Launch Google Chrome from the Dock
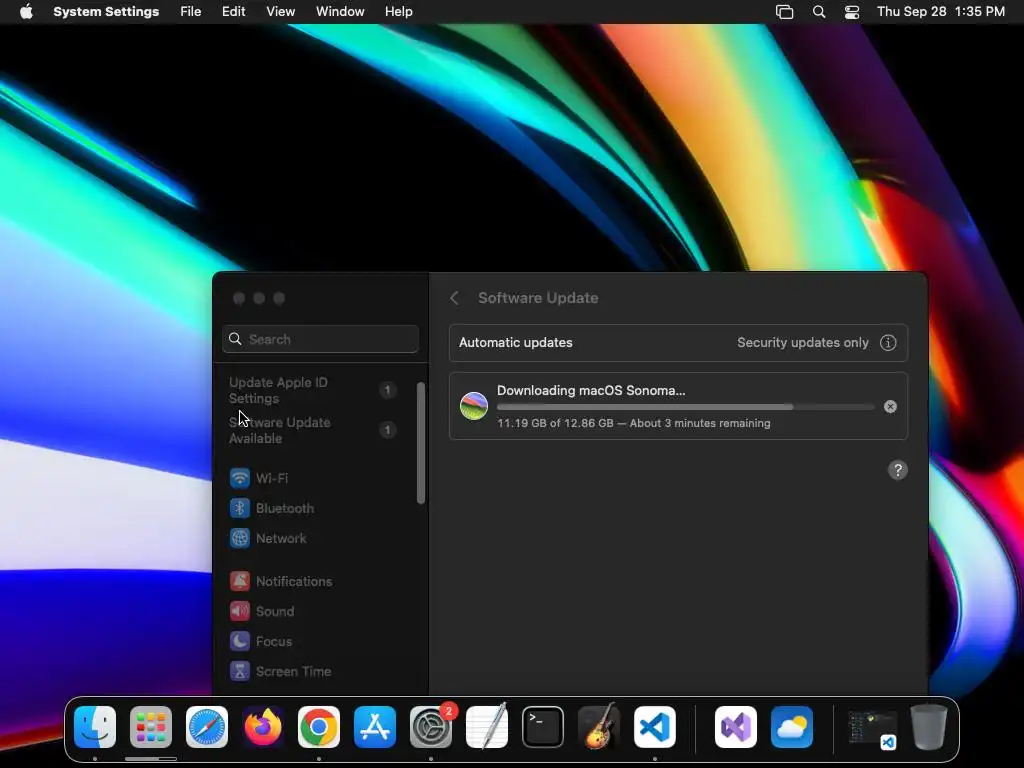Image resolution: width=1024 pixels, height=768 pixels. point(319,727)
